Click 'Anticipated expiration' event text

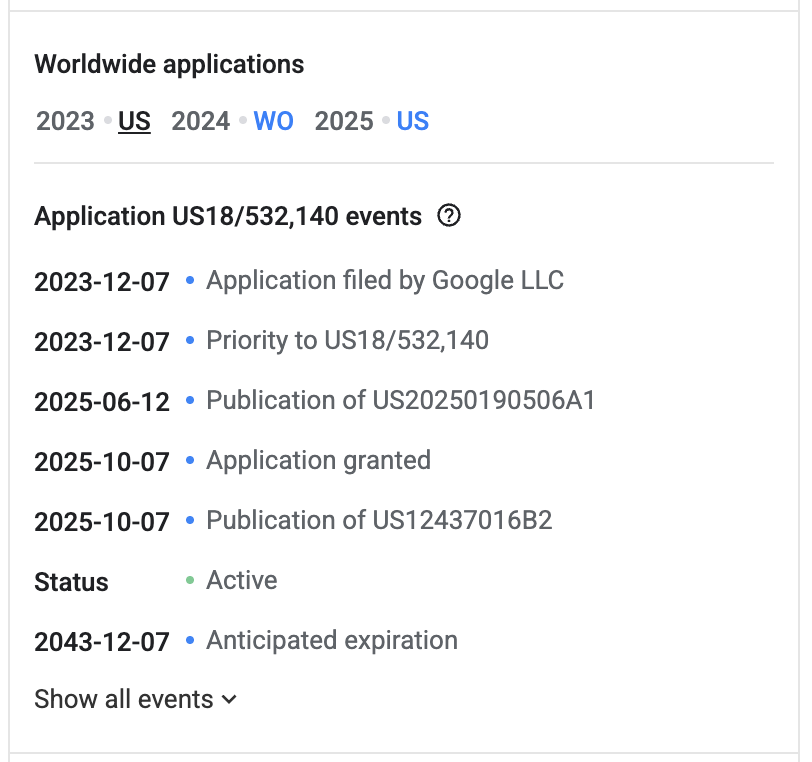(x=332, y=640)
